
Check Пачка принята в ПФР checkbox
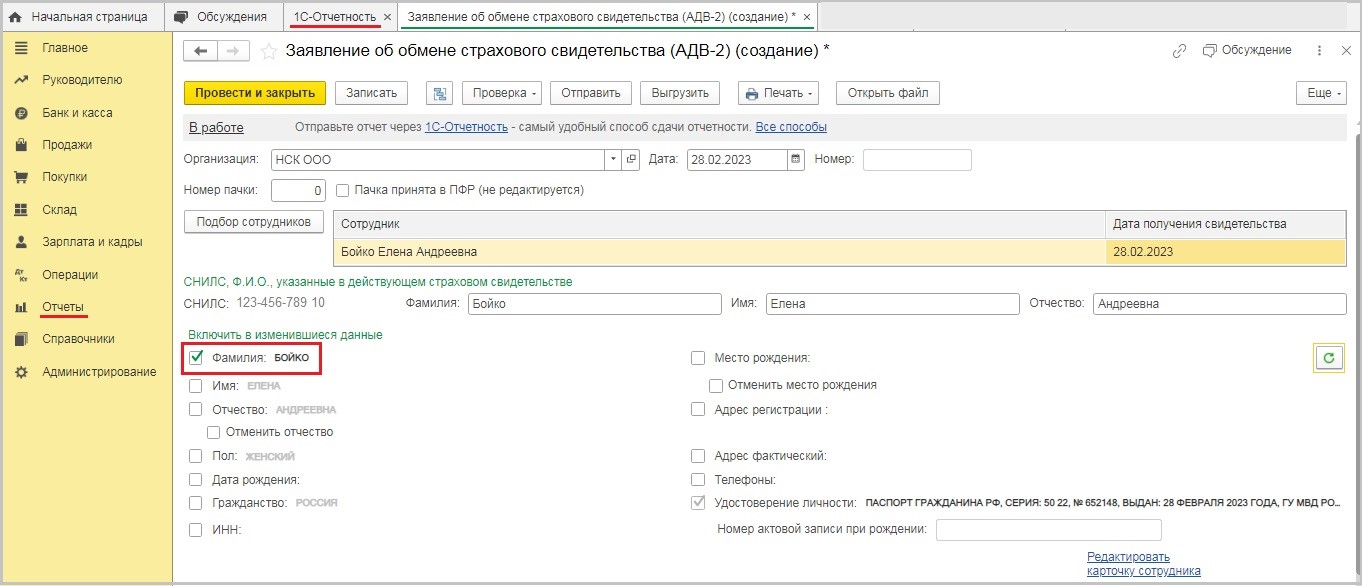coord(343,190)
